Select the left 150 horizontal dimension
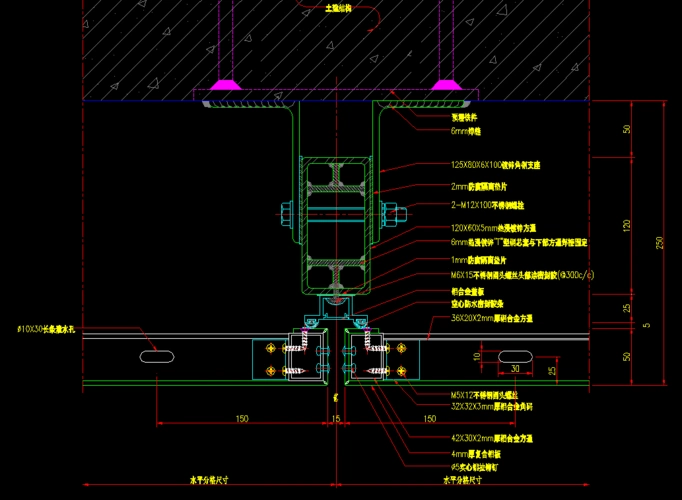This screenshot has width=682, height=500. [x=242, y=419]
